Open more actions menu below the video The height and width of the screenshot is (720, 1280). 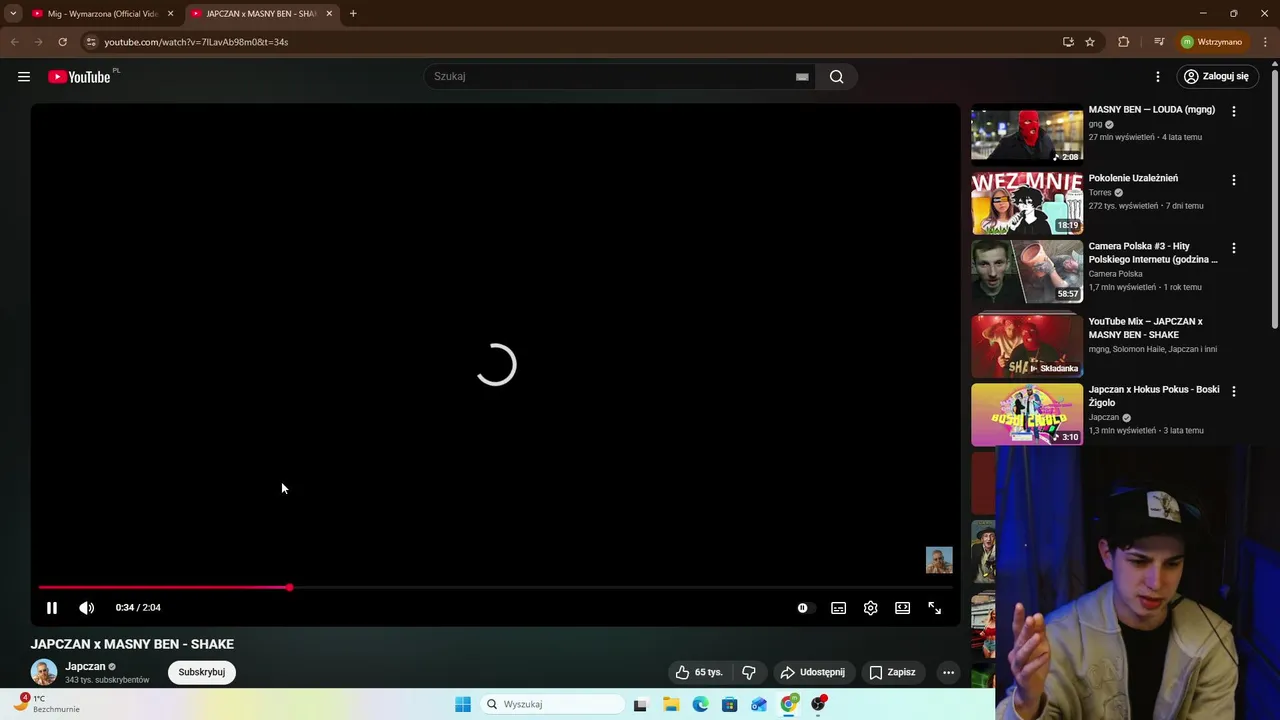[x=949, y=673]
